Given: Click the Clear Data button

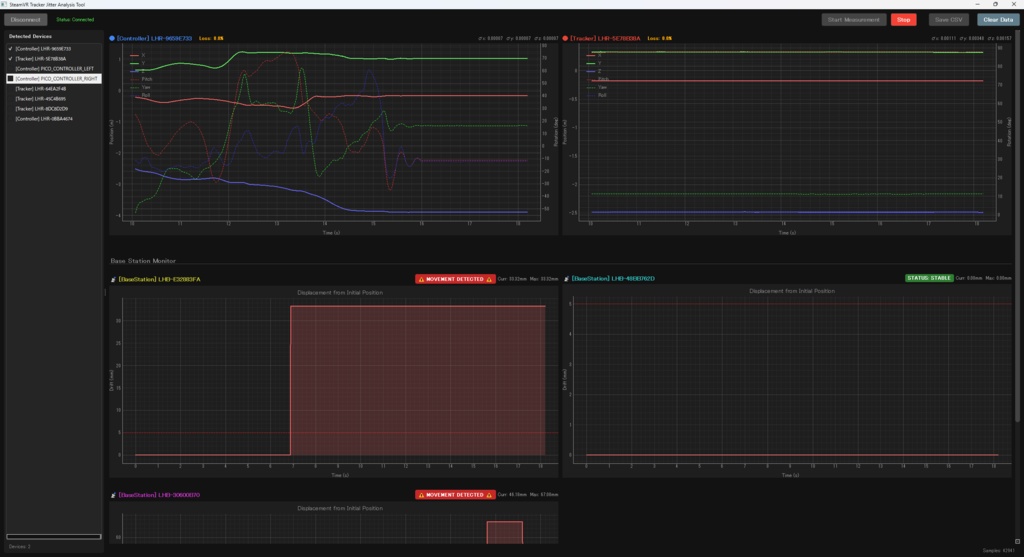Looking at the screenshot, I should point(998,20).
